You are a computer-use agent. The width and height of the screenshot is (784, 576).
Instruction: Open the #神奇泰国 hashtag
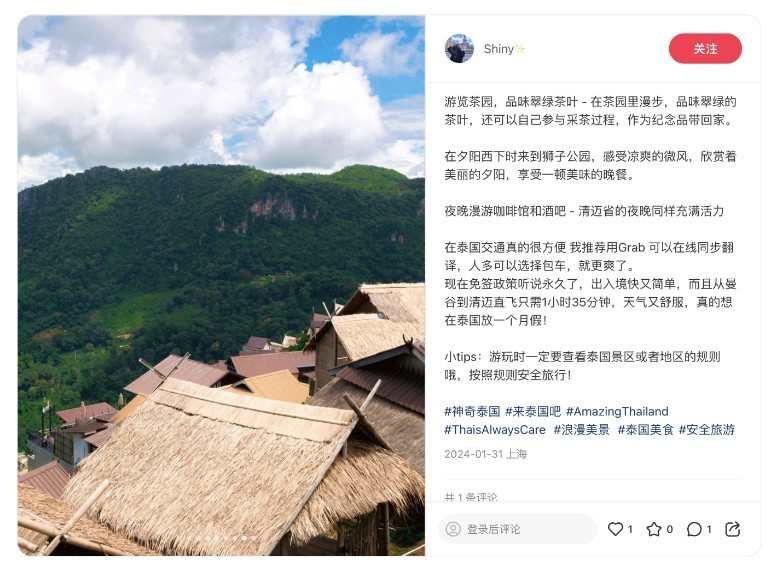[472, 412]
